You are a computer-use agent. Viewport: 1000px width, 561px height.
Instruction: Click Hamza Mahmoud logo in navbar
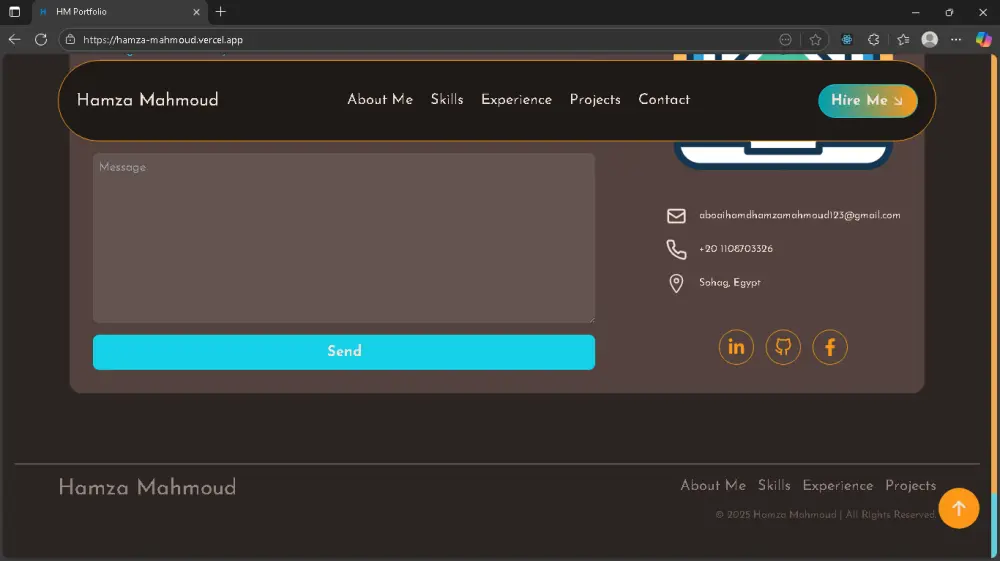point(147,100)
